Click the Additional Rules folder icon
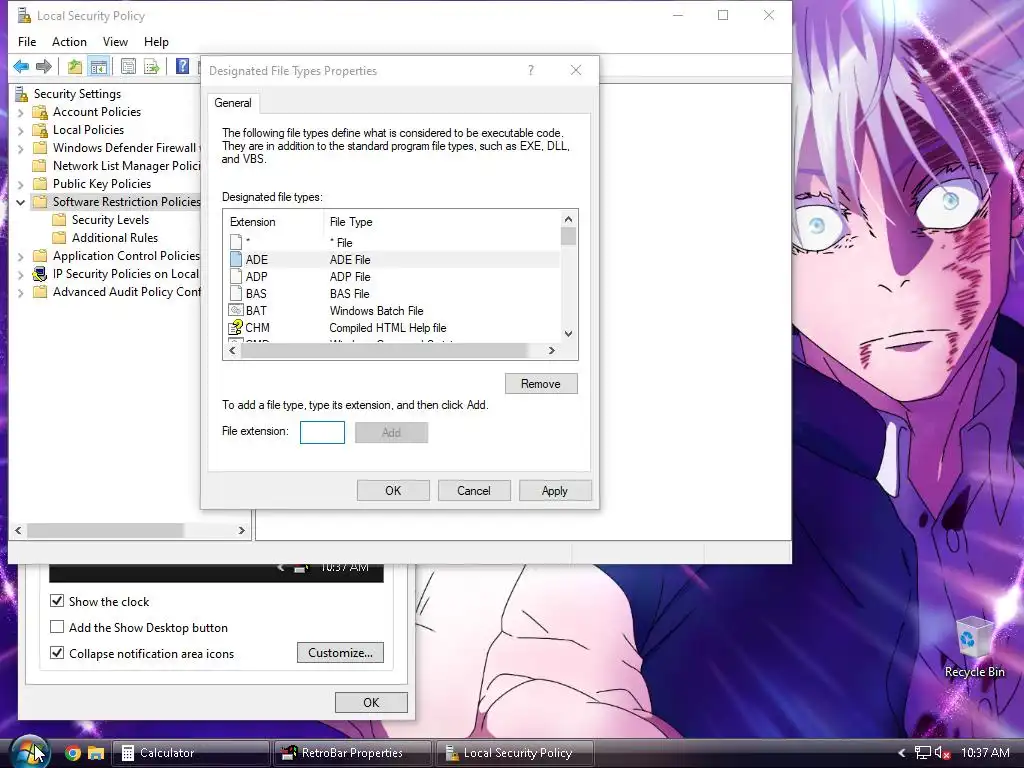 click(59, 238)
